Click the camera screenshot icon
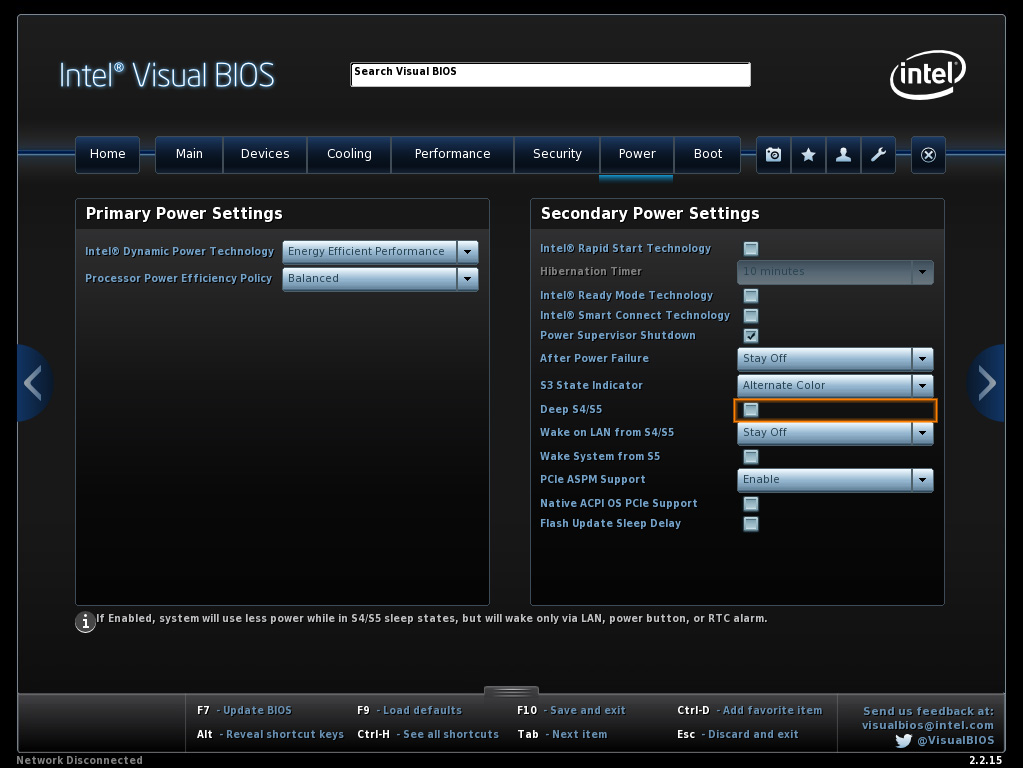The width and height of the screenshot is (1023, 768). (x=773, y=155)
